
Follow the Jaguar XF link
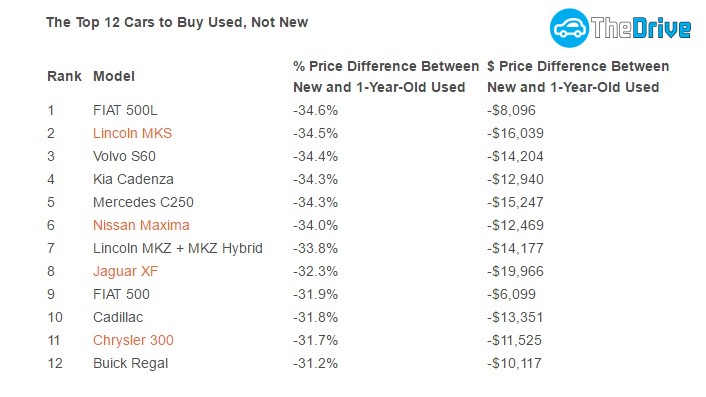point(126,271)
